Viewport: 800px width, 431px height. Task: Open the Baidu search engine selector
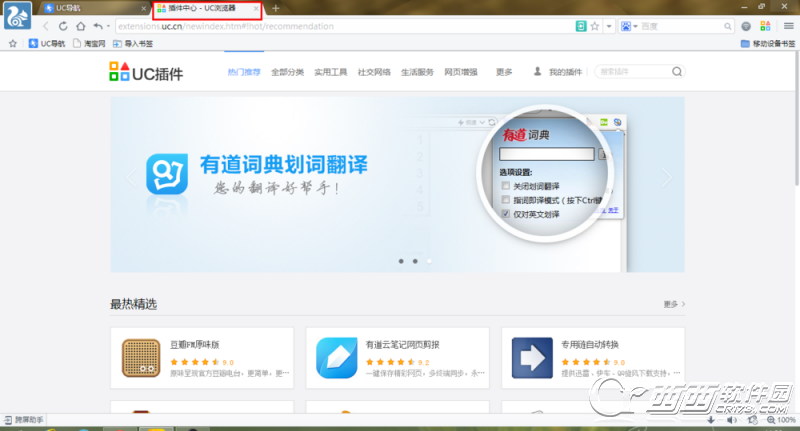pyautogui.click(x=629, y=26)
